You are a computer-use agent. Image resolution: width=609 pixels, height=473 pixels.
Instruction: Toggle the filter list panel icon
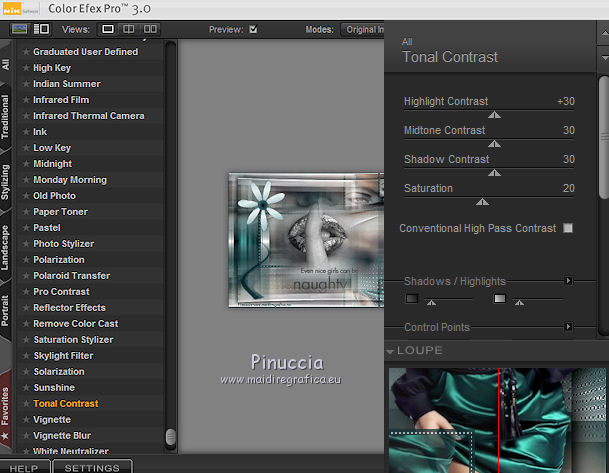[x=41, y=29]
